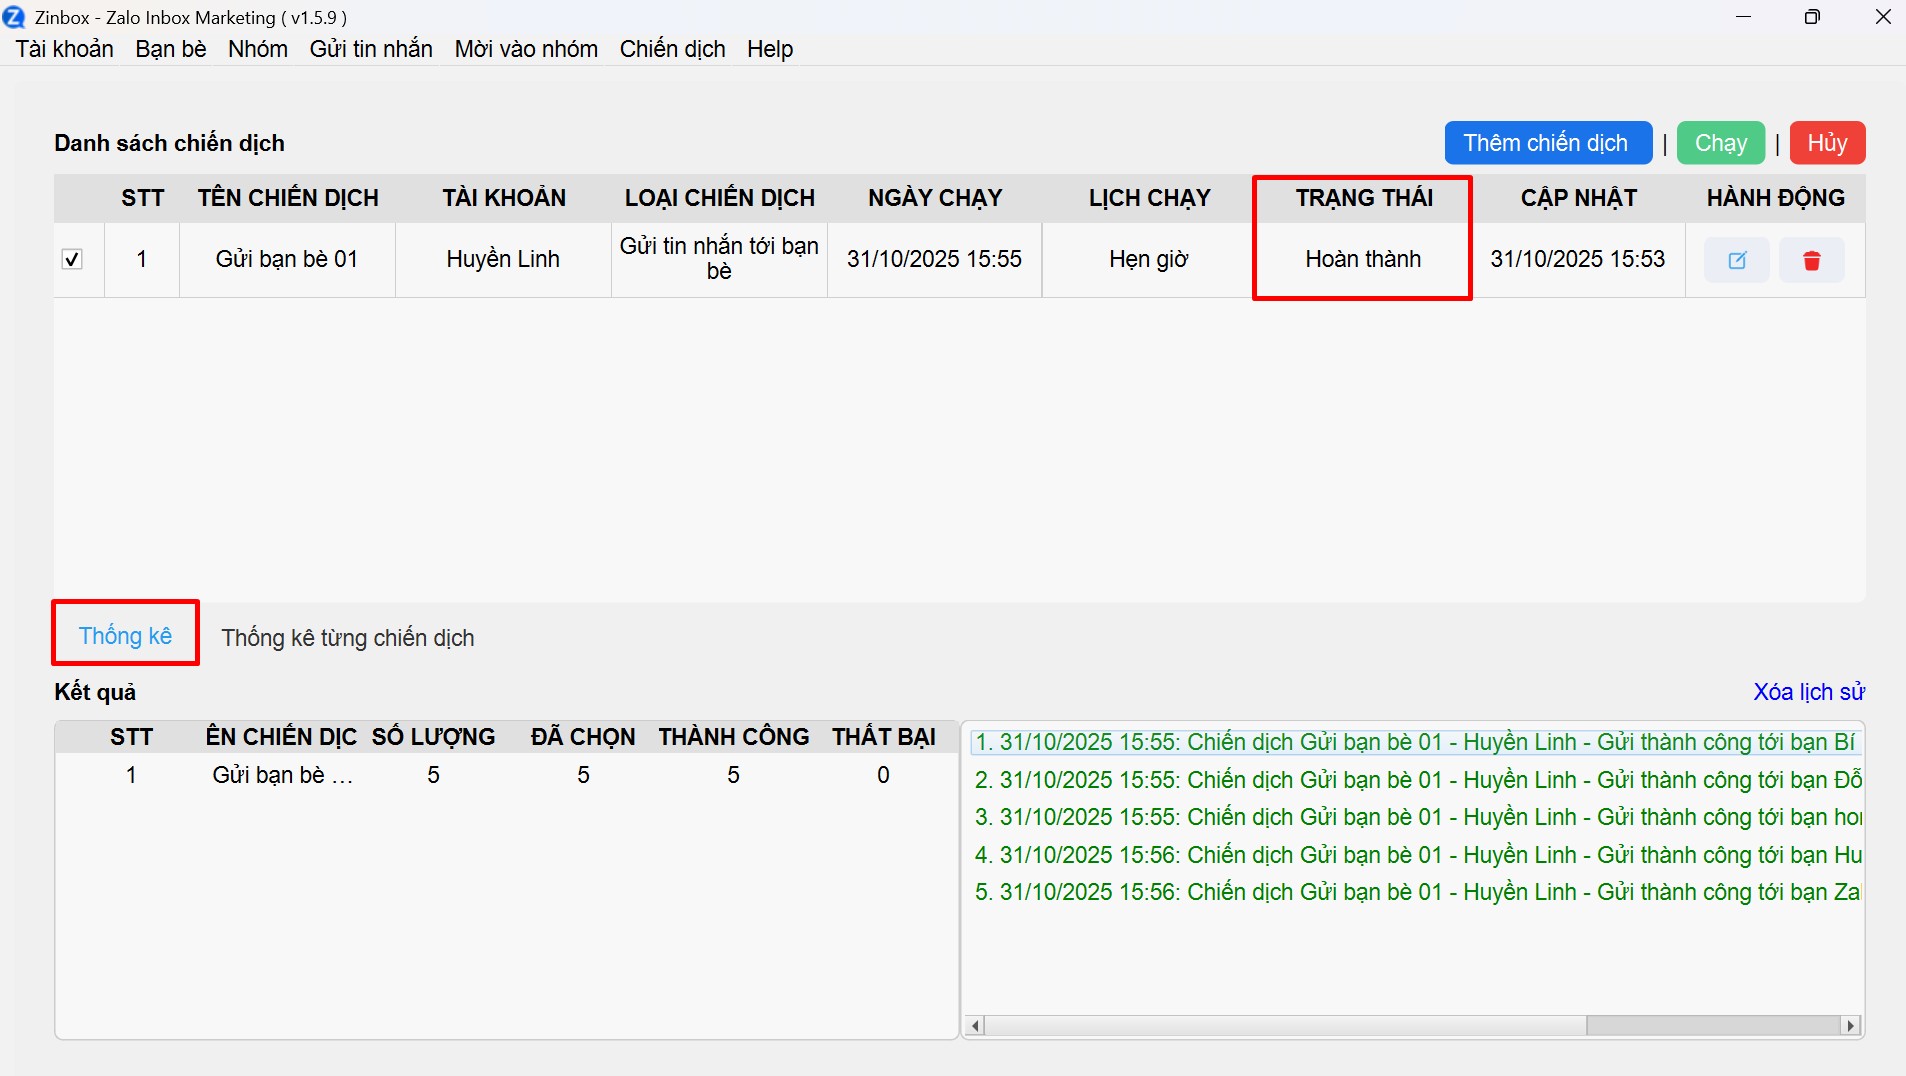This screenshot has width=1906, height=1076.
Task: Open the Gửi tin nhắn menu
Action: (x=371, y=49)
